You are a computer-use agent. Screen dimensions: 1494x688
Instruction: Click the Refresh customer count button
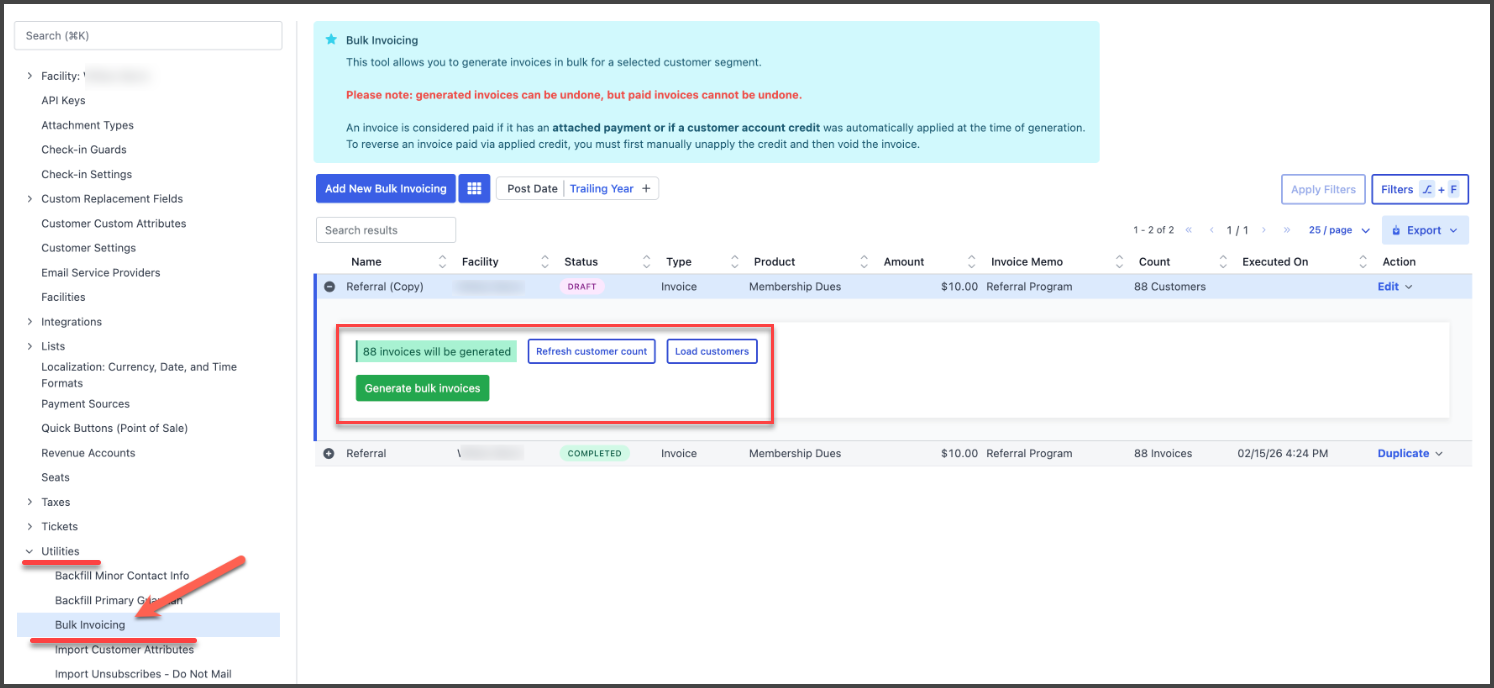[591, 352]
